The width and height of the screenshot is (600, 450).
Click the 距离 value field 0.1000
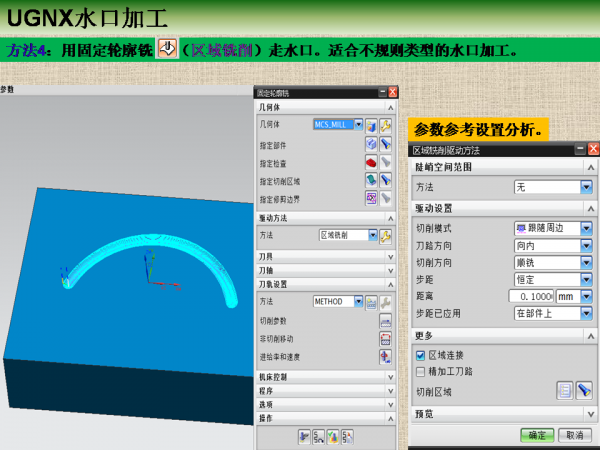click(531, 296)
